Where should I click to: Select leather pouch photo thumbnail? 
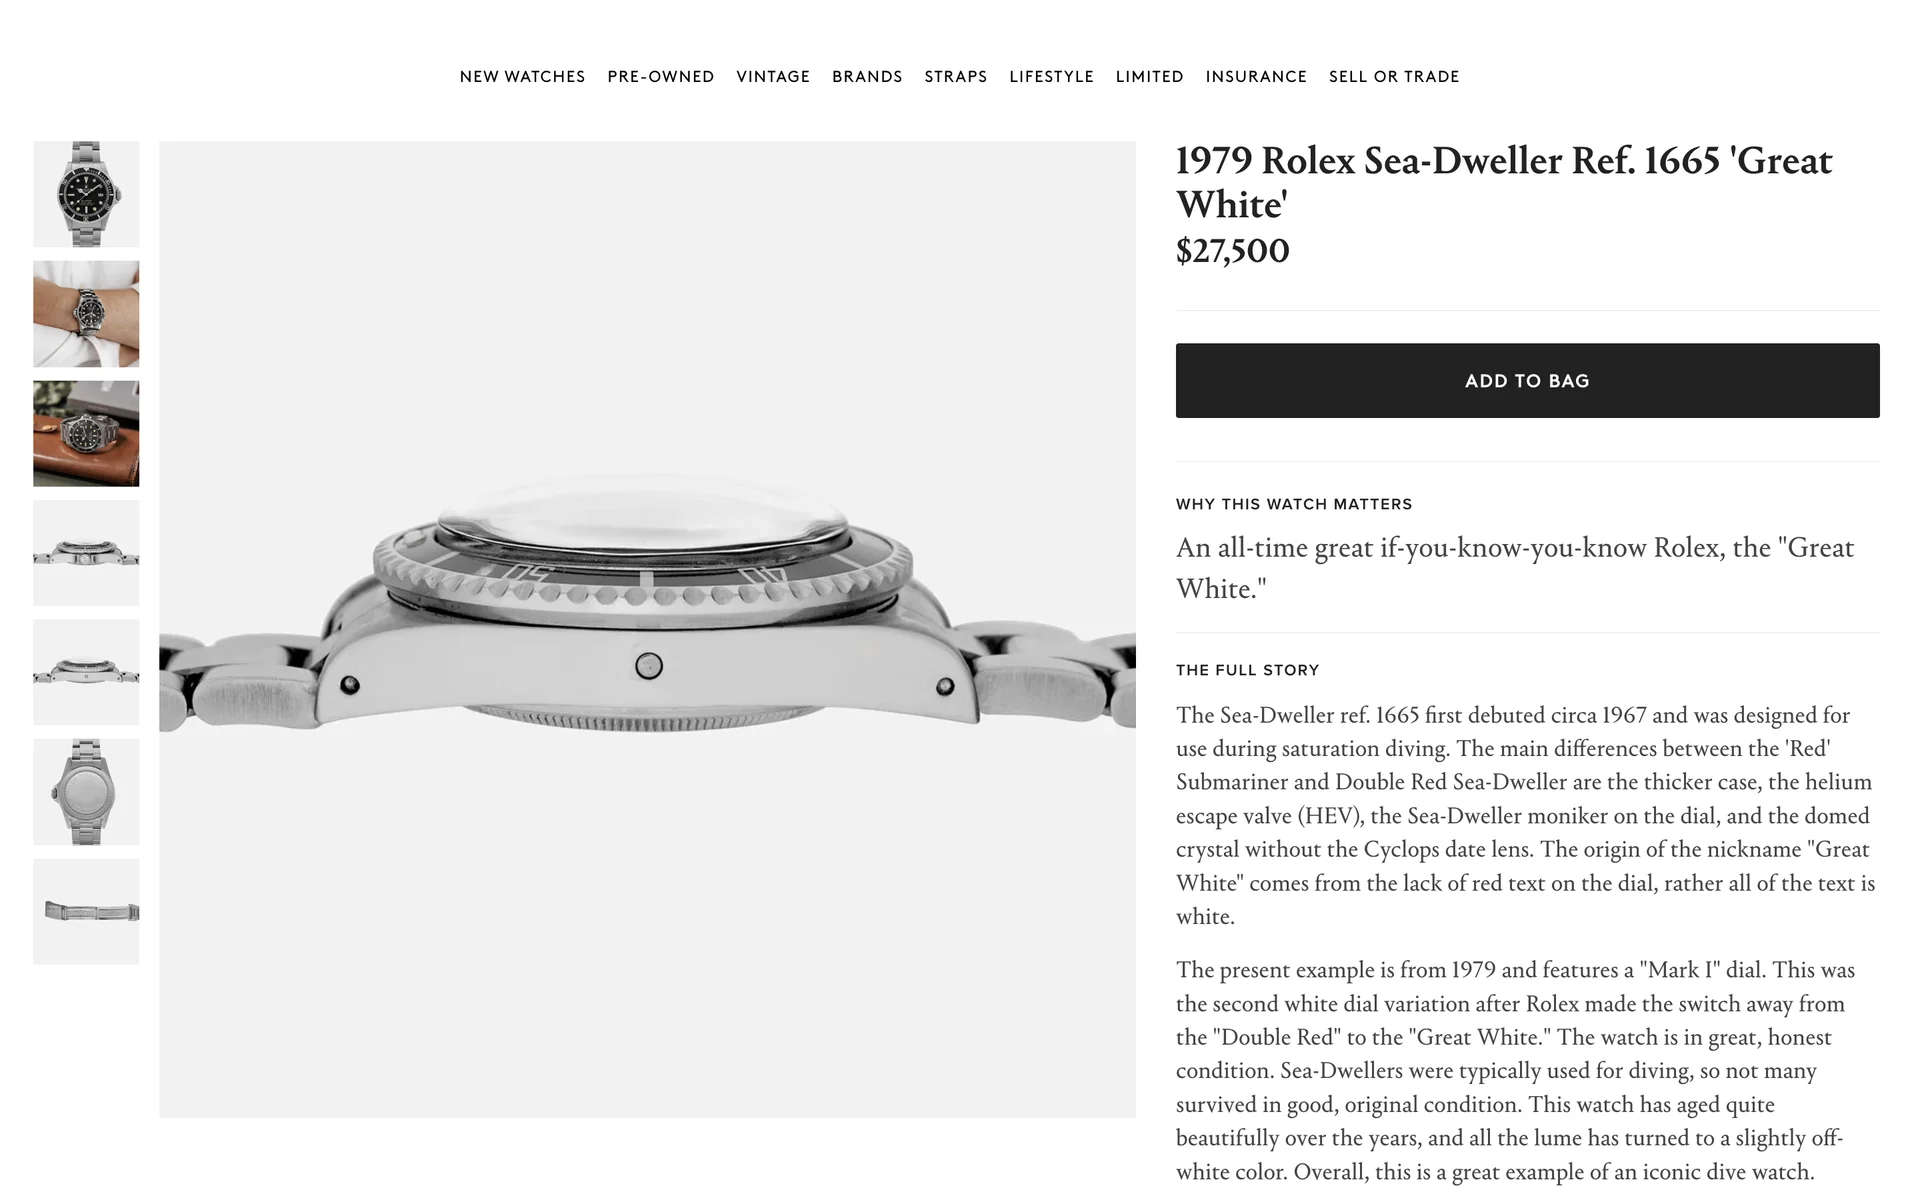coord(86,434)
